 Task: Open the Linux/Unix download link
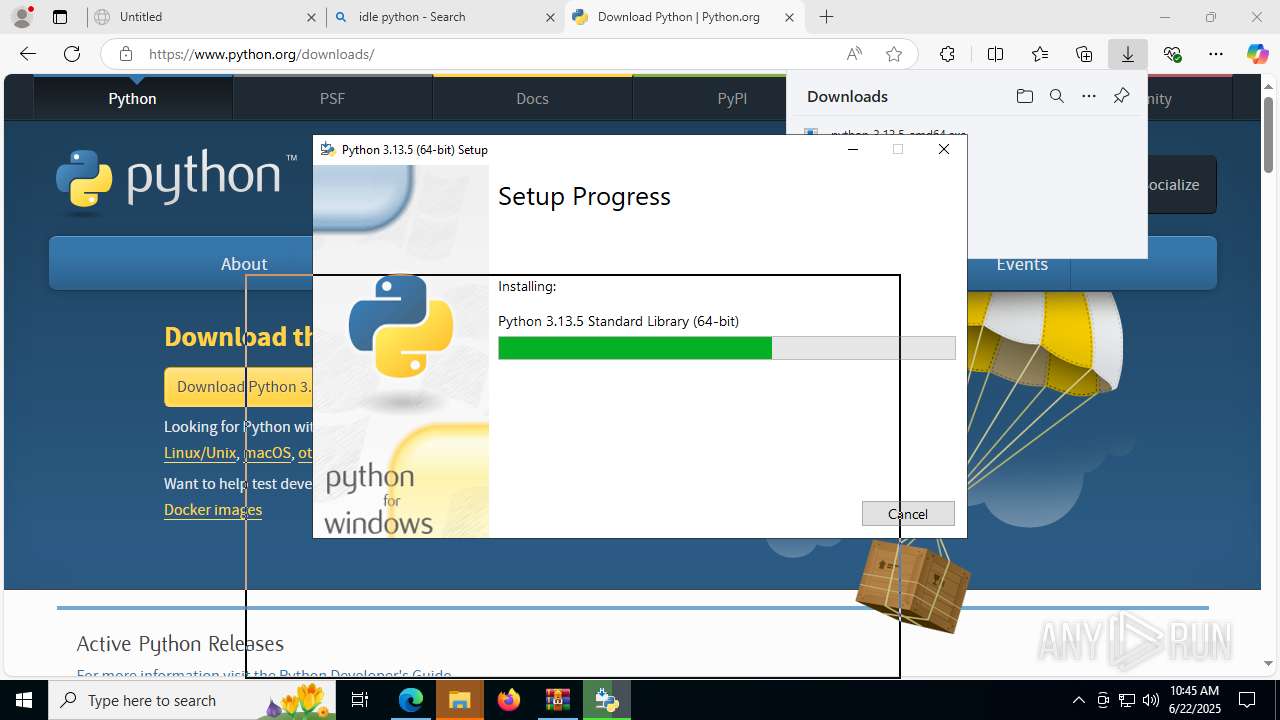(x=200, y=453)
